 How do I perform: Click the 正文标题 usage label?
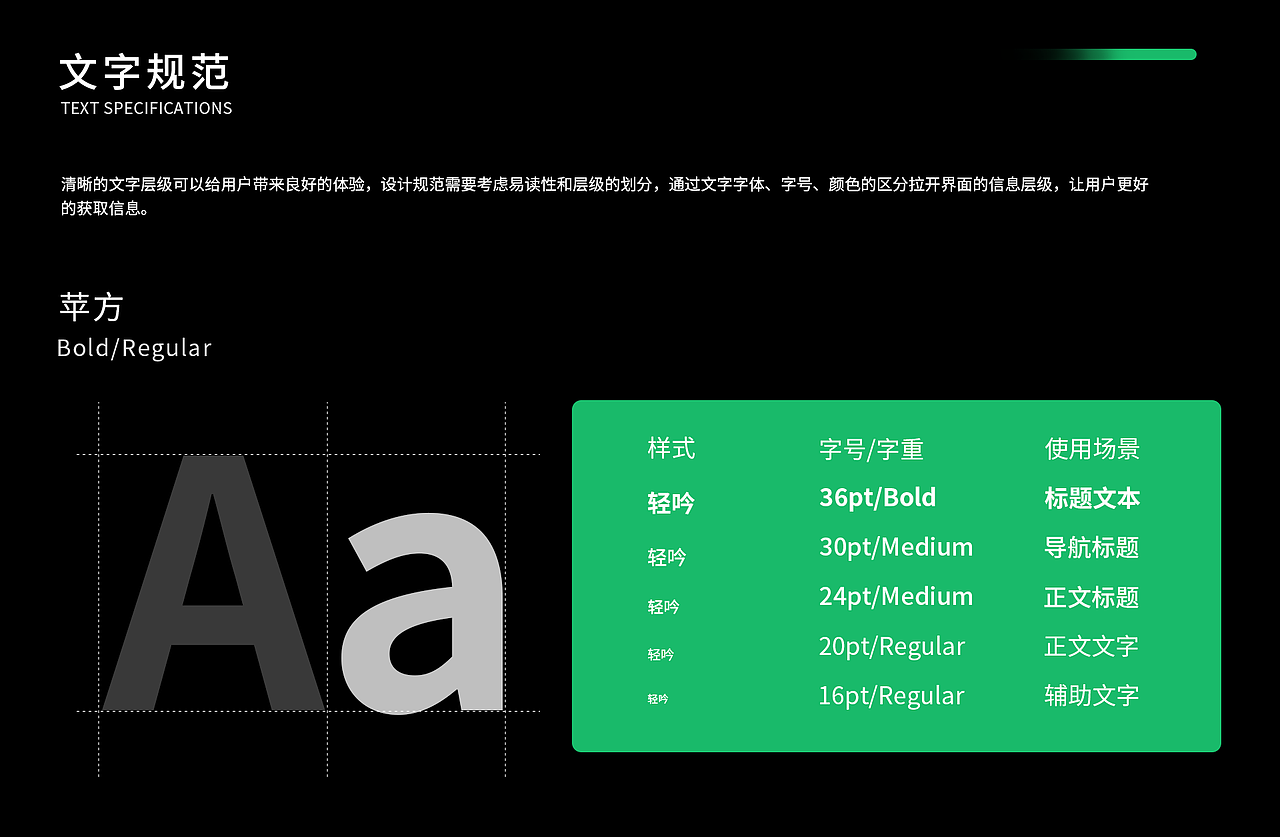[1092, 597]
